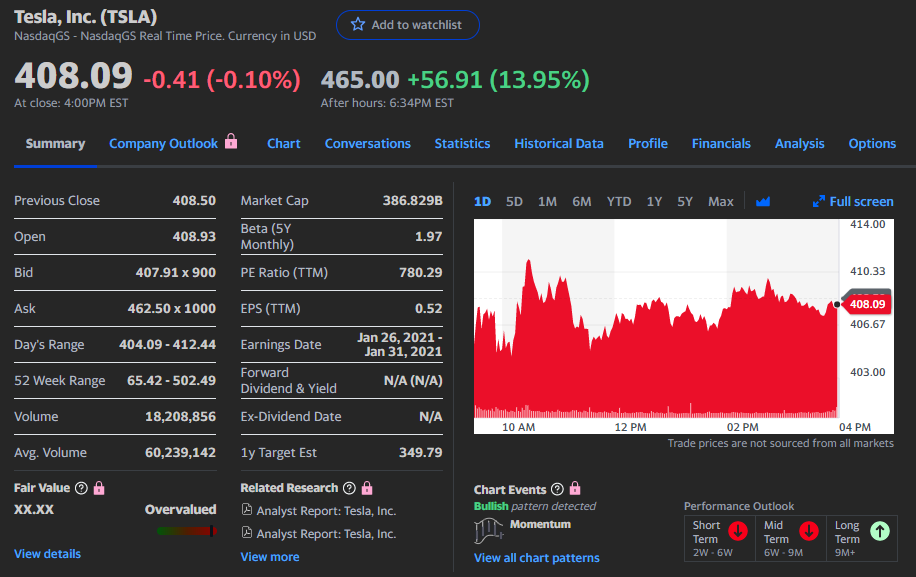Click the Market Cap value 386.829B
The width and height of the screenshot is (916, 577).
[412, 200]
